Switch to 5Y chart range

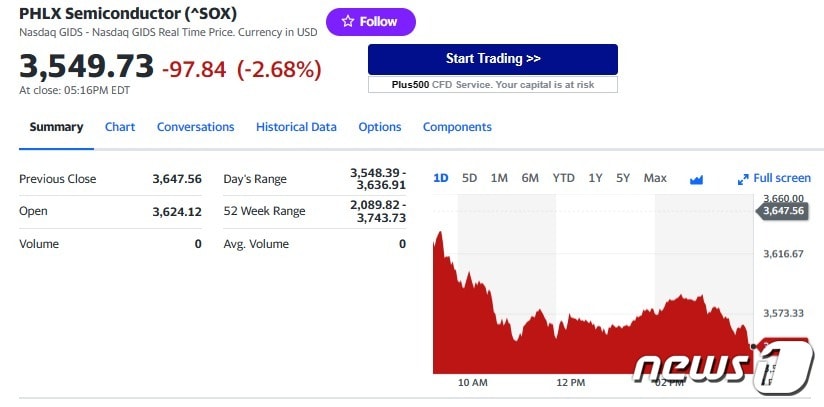coord(623,178)
